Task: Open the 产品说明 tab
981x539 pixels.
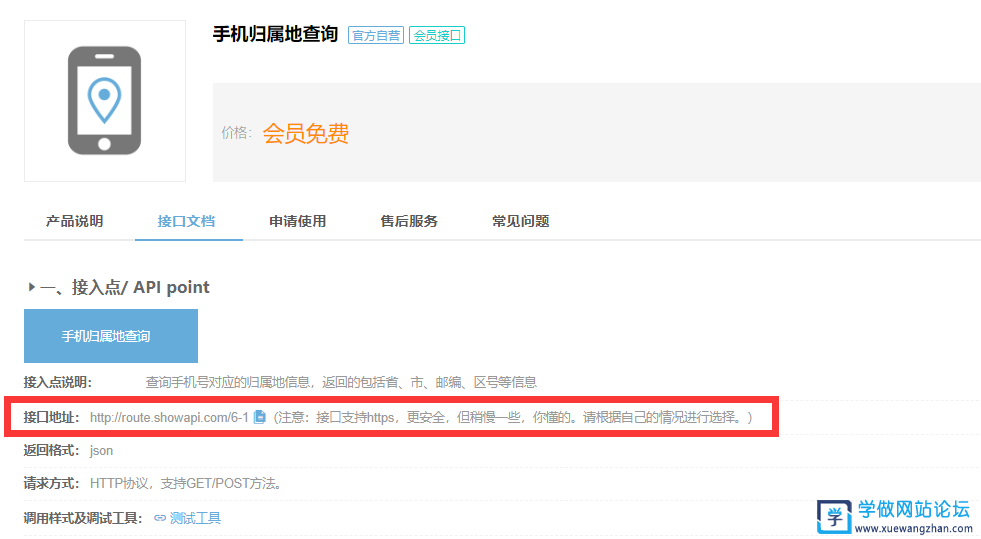Action: [x=74, y=221]
